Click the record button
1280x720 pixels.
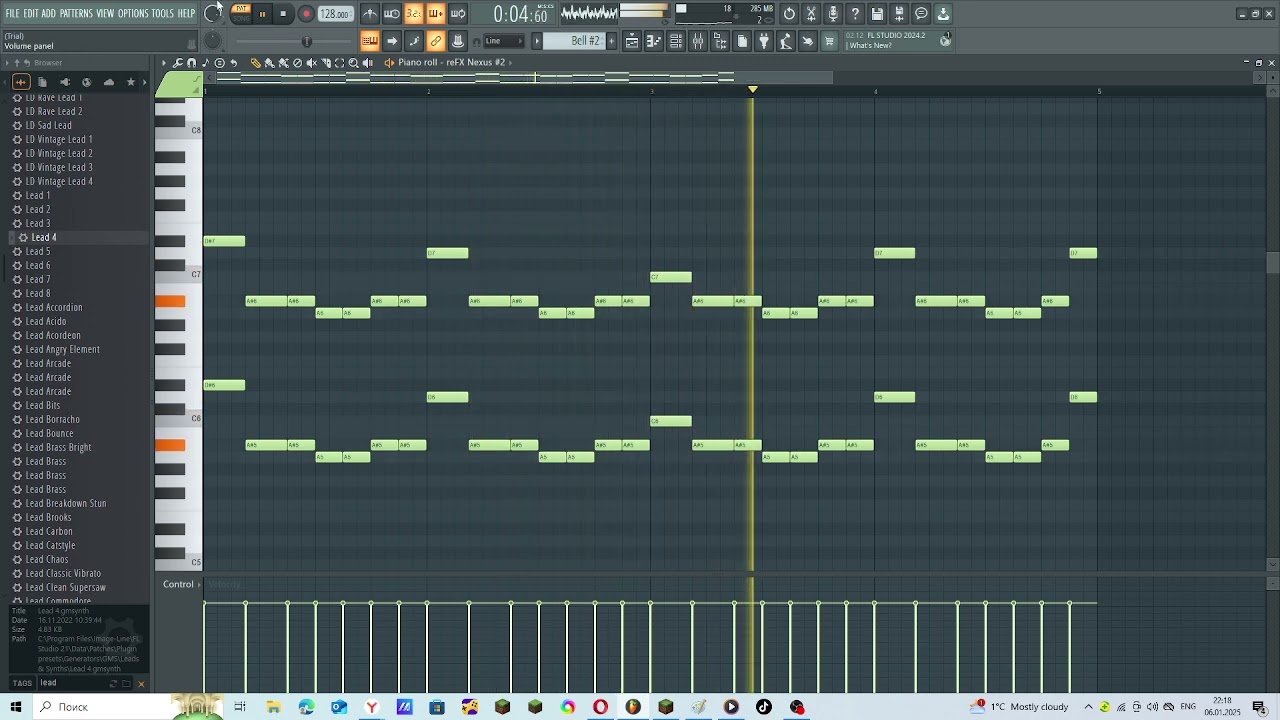point(306,14)
